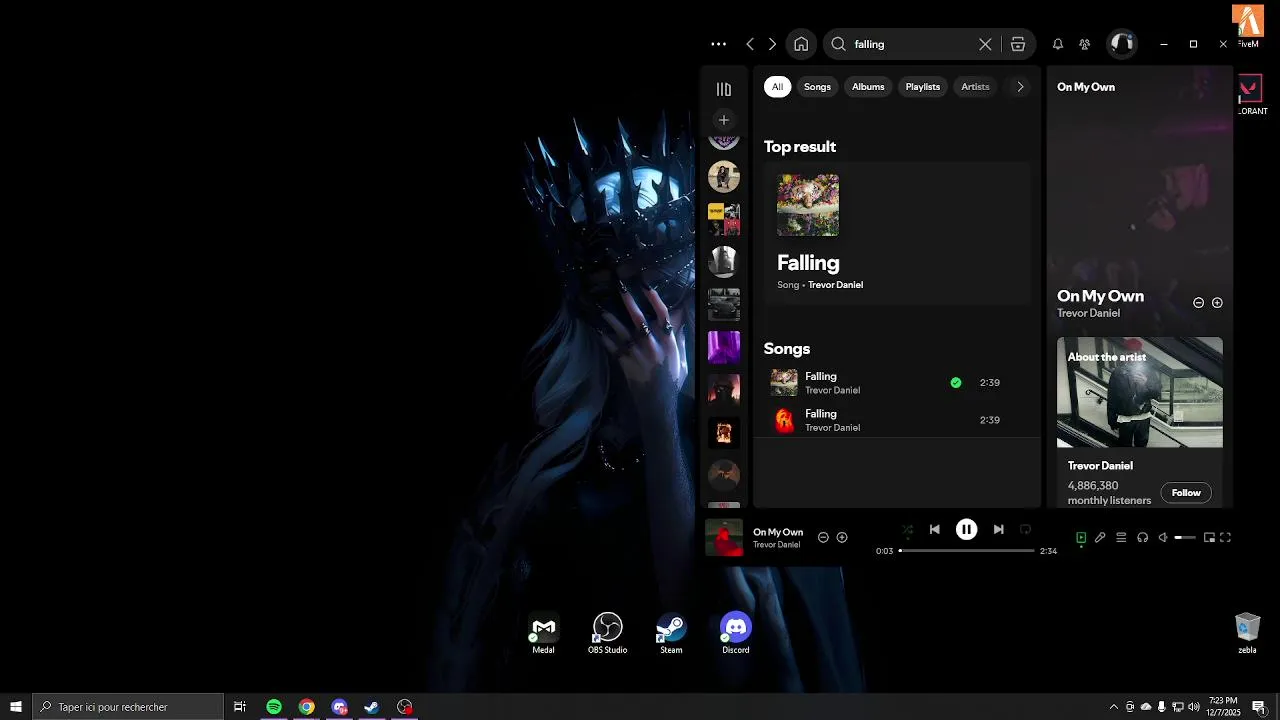Select the OBS Studio desktop shortcut
This screenshot has width=1280, height=720.
[607, 633]
